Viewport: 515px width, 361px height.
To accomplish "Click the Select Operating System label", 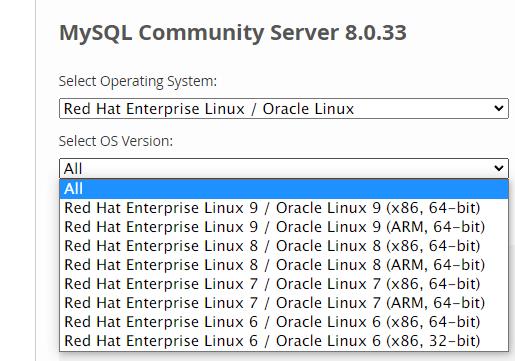I will click(x=138, y=81).
